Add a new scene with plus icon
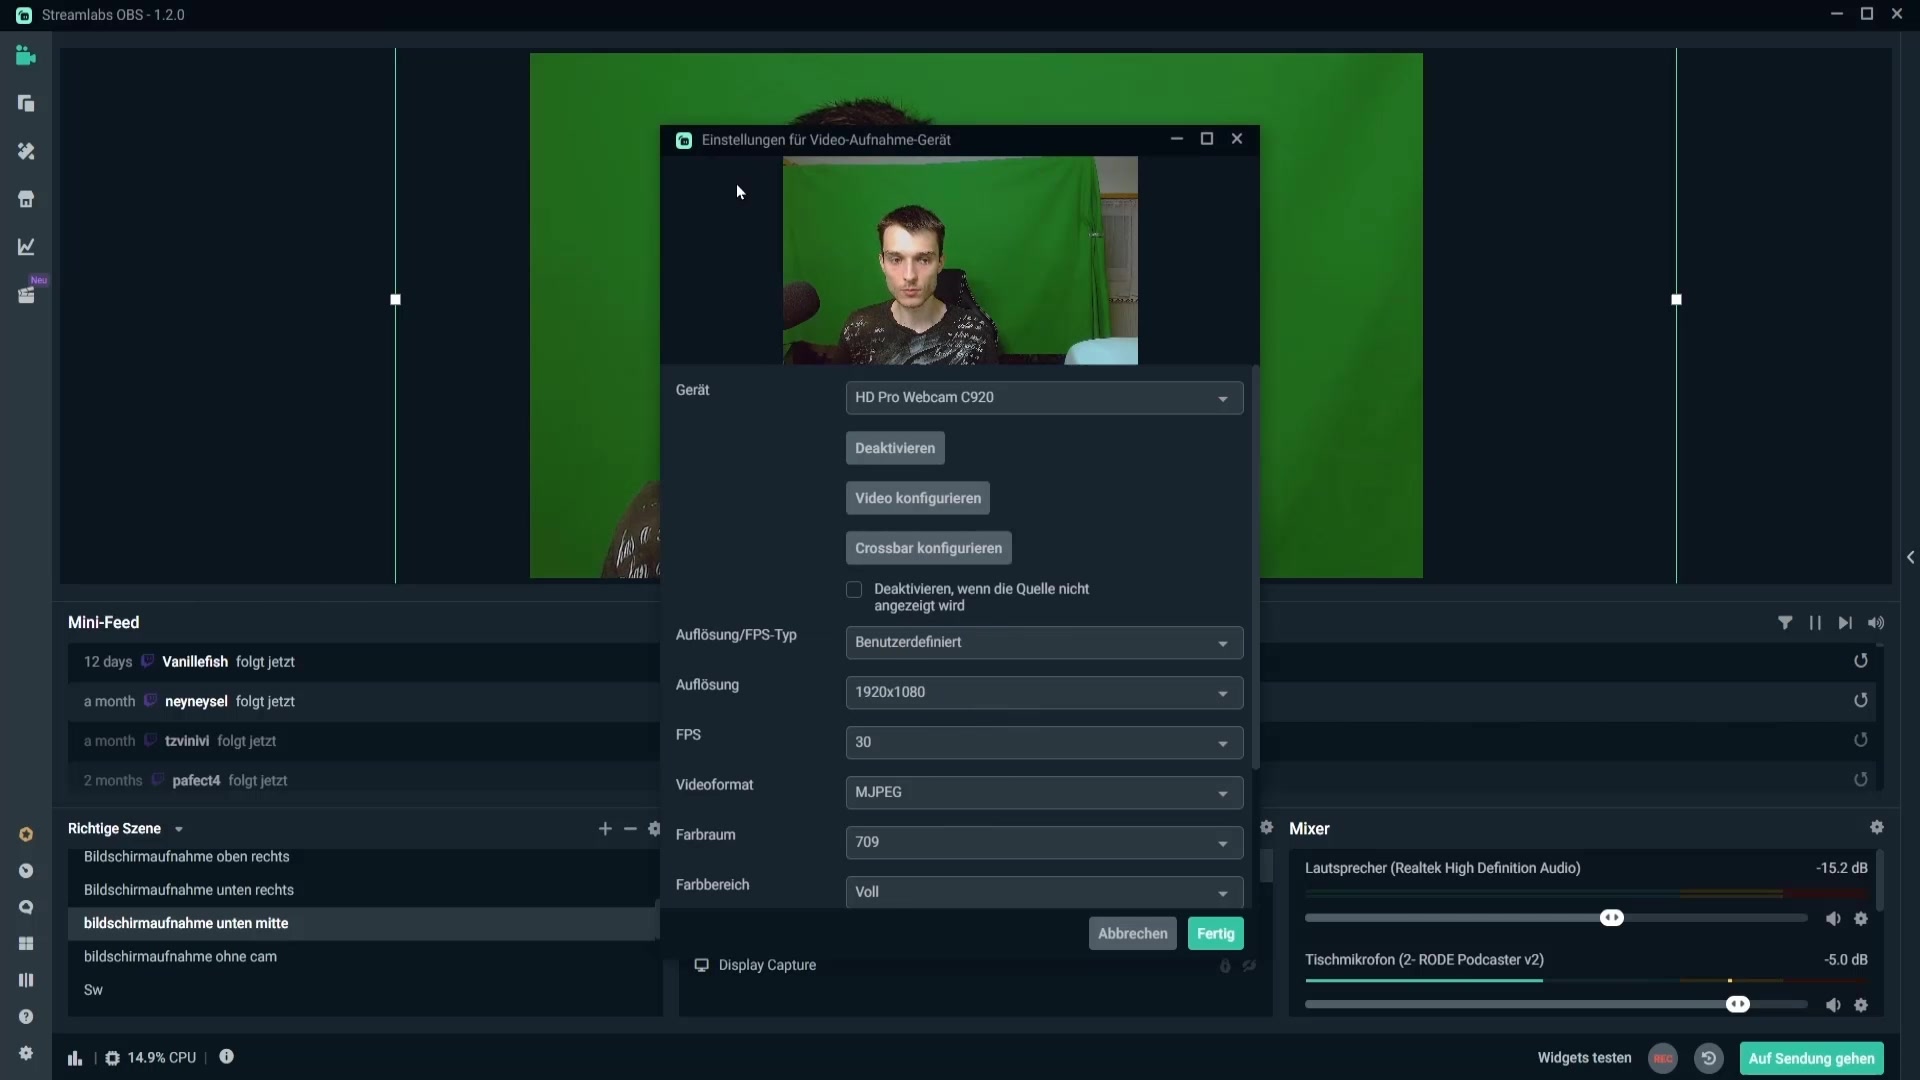Image resolution: width=1920 pixels, height=1080 pixels. point(605,828)
